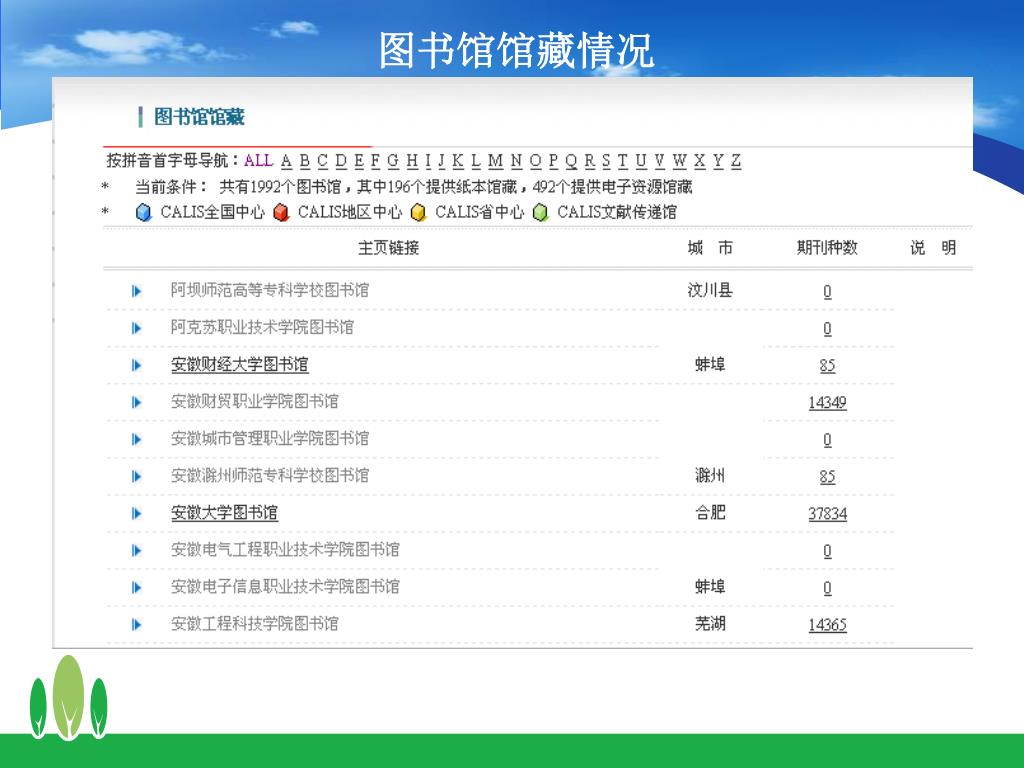Viewport: 1024px width, 768px height.
Task: Filter libraries by letter A
Action: 287,161
